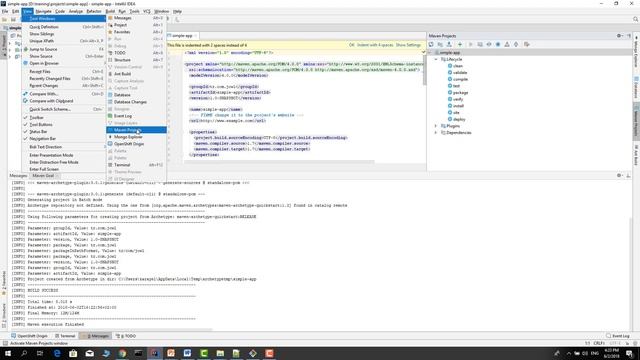Click Generate Sources icon in Maven toolbar
The width and height of the screenshot is (640, 360).
pyautogui.click(x=440, y=44)
